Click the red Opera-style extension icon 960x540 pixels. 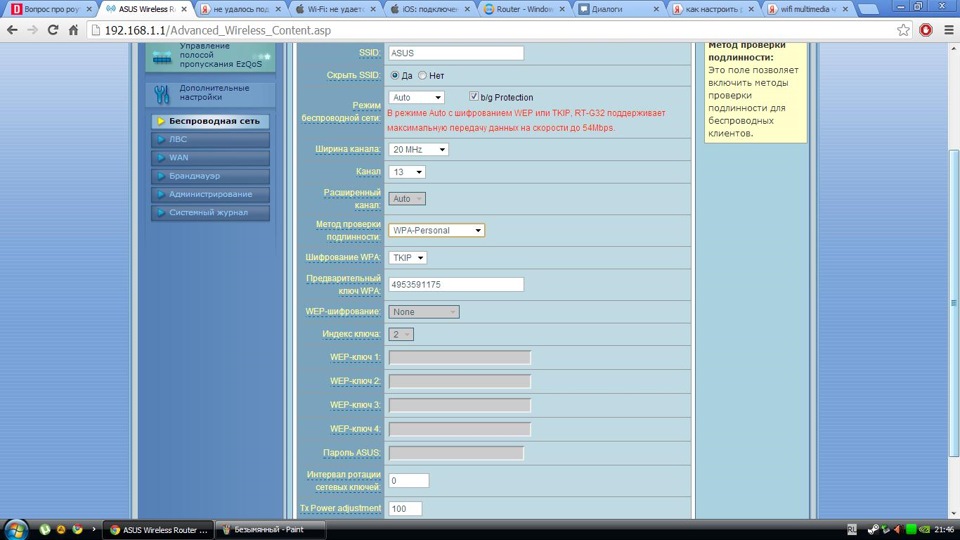pos(926,30)
